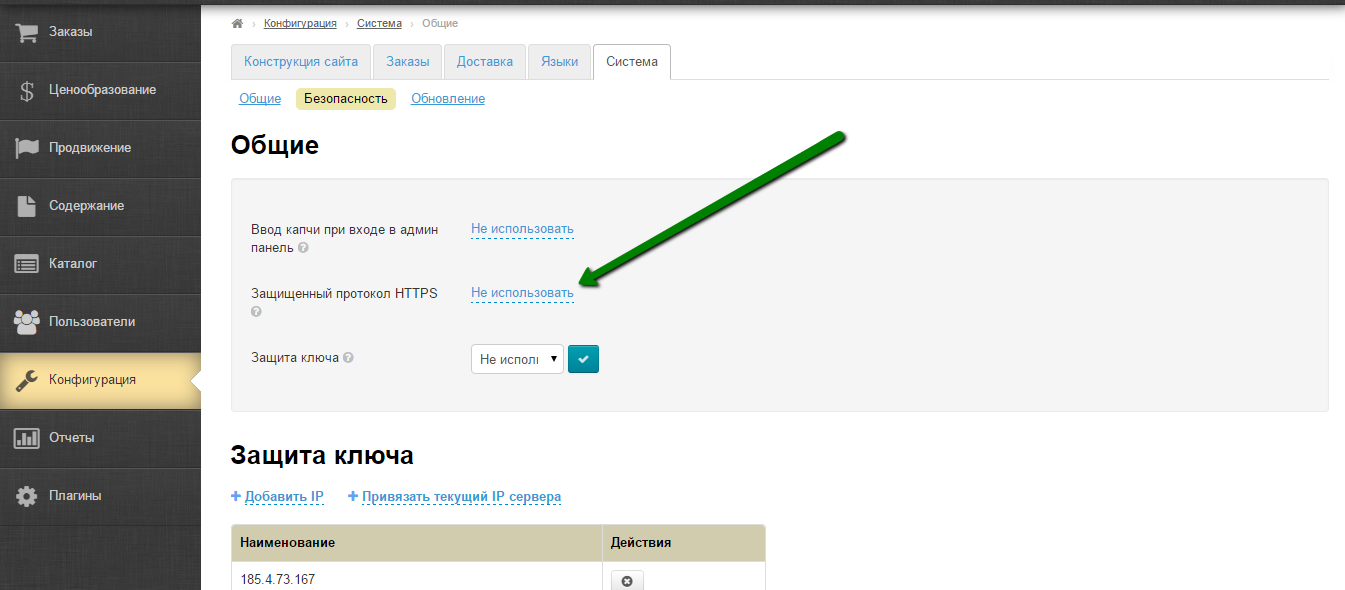Click the dollar sign icon for Ценообразование
The height and width of the screenshot is (590, 1345).
pyautogui.click(x=27, y=90)
